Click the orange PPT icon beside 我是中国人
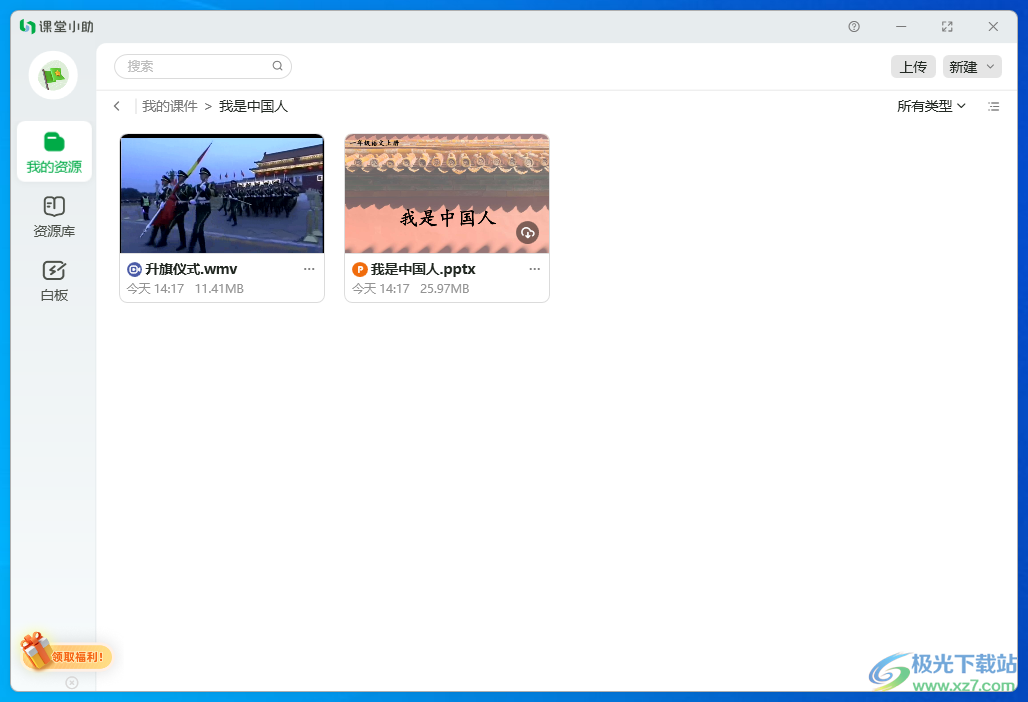 click(359, 269)
